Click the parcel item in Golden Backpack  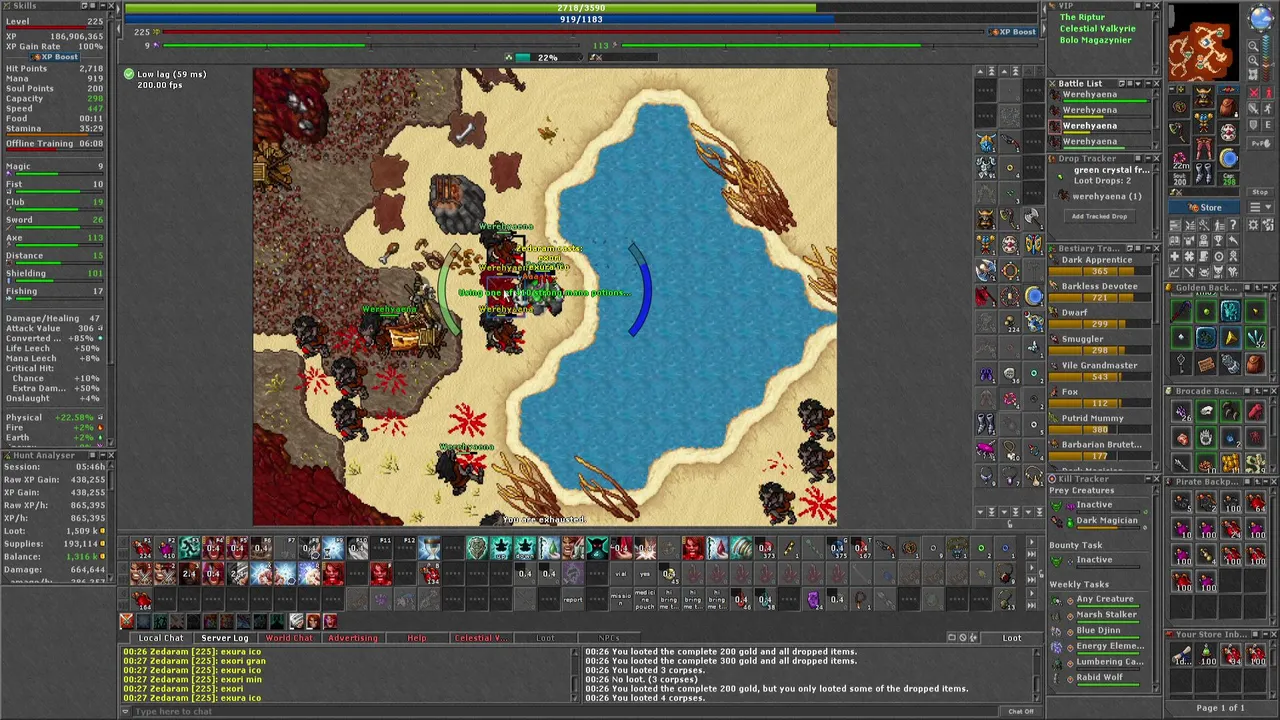click(x=1206, y=362)
